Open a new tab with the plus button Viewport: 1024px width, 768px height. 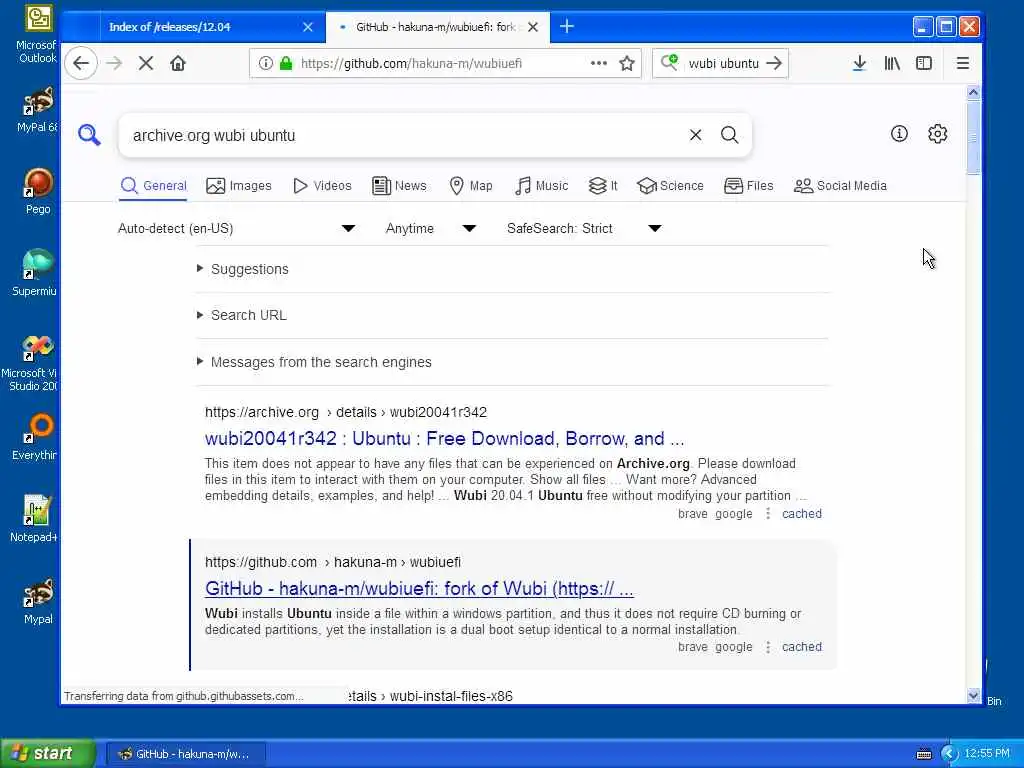(x=567, y=27)
